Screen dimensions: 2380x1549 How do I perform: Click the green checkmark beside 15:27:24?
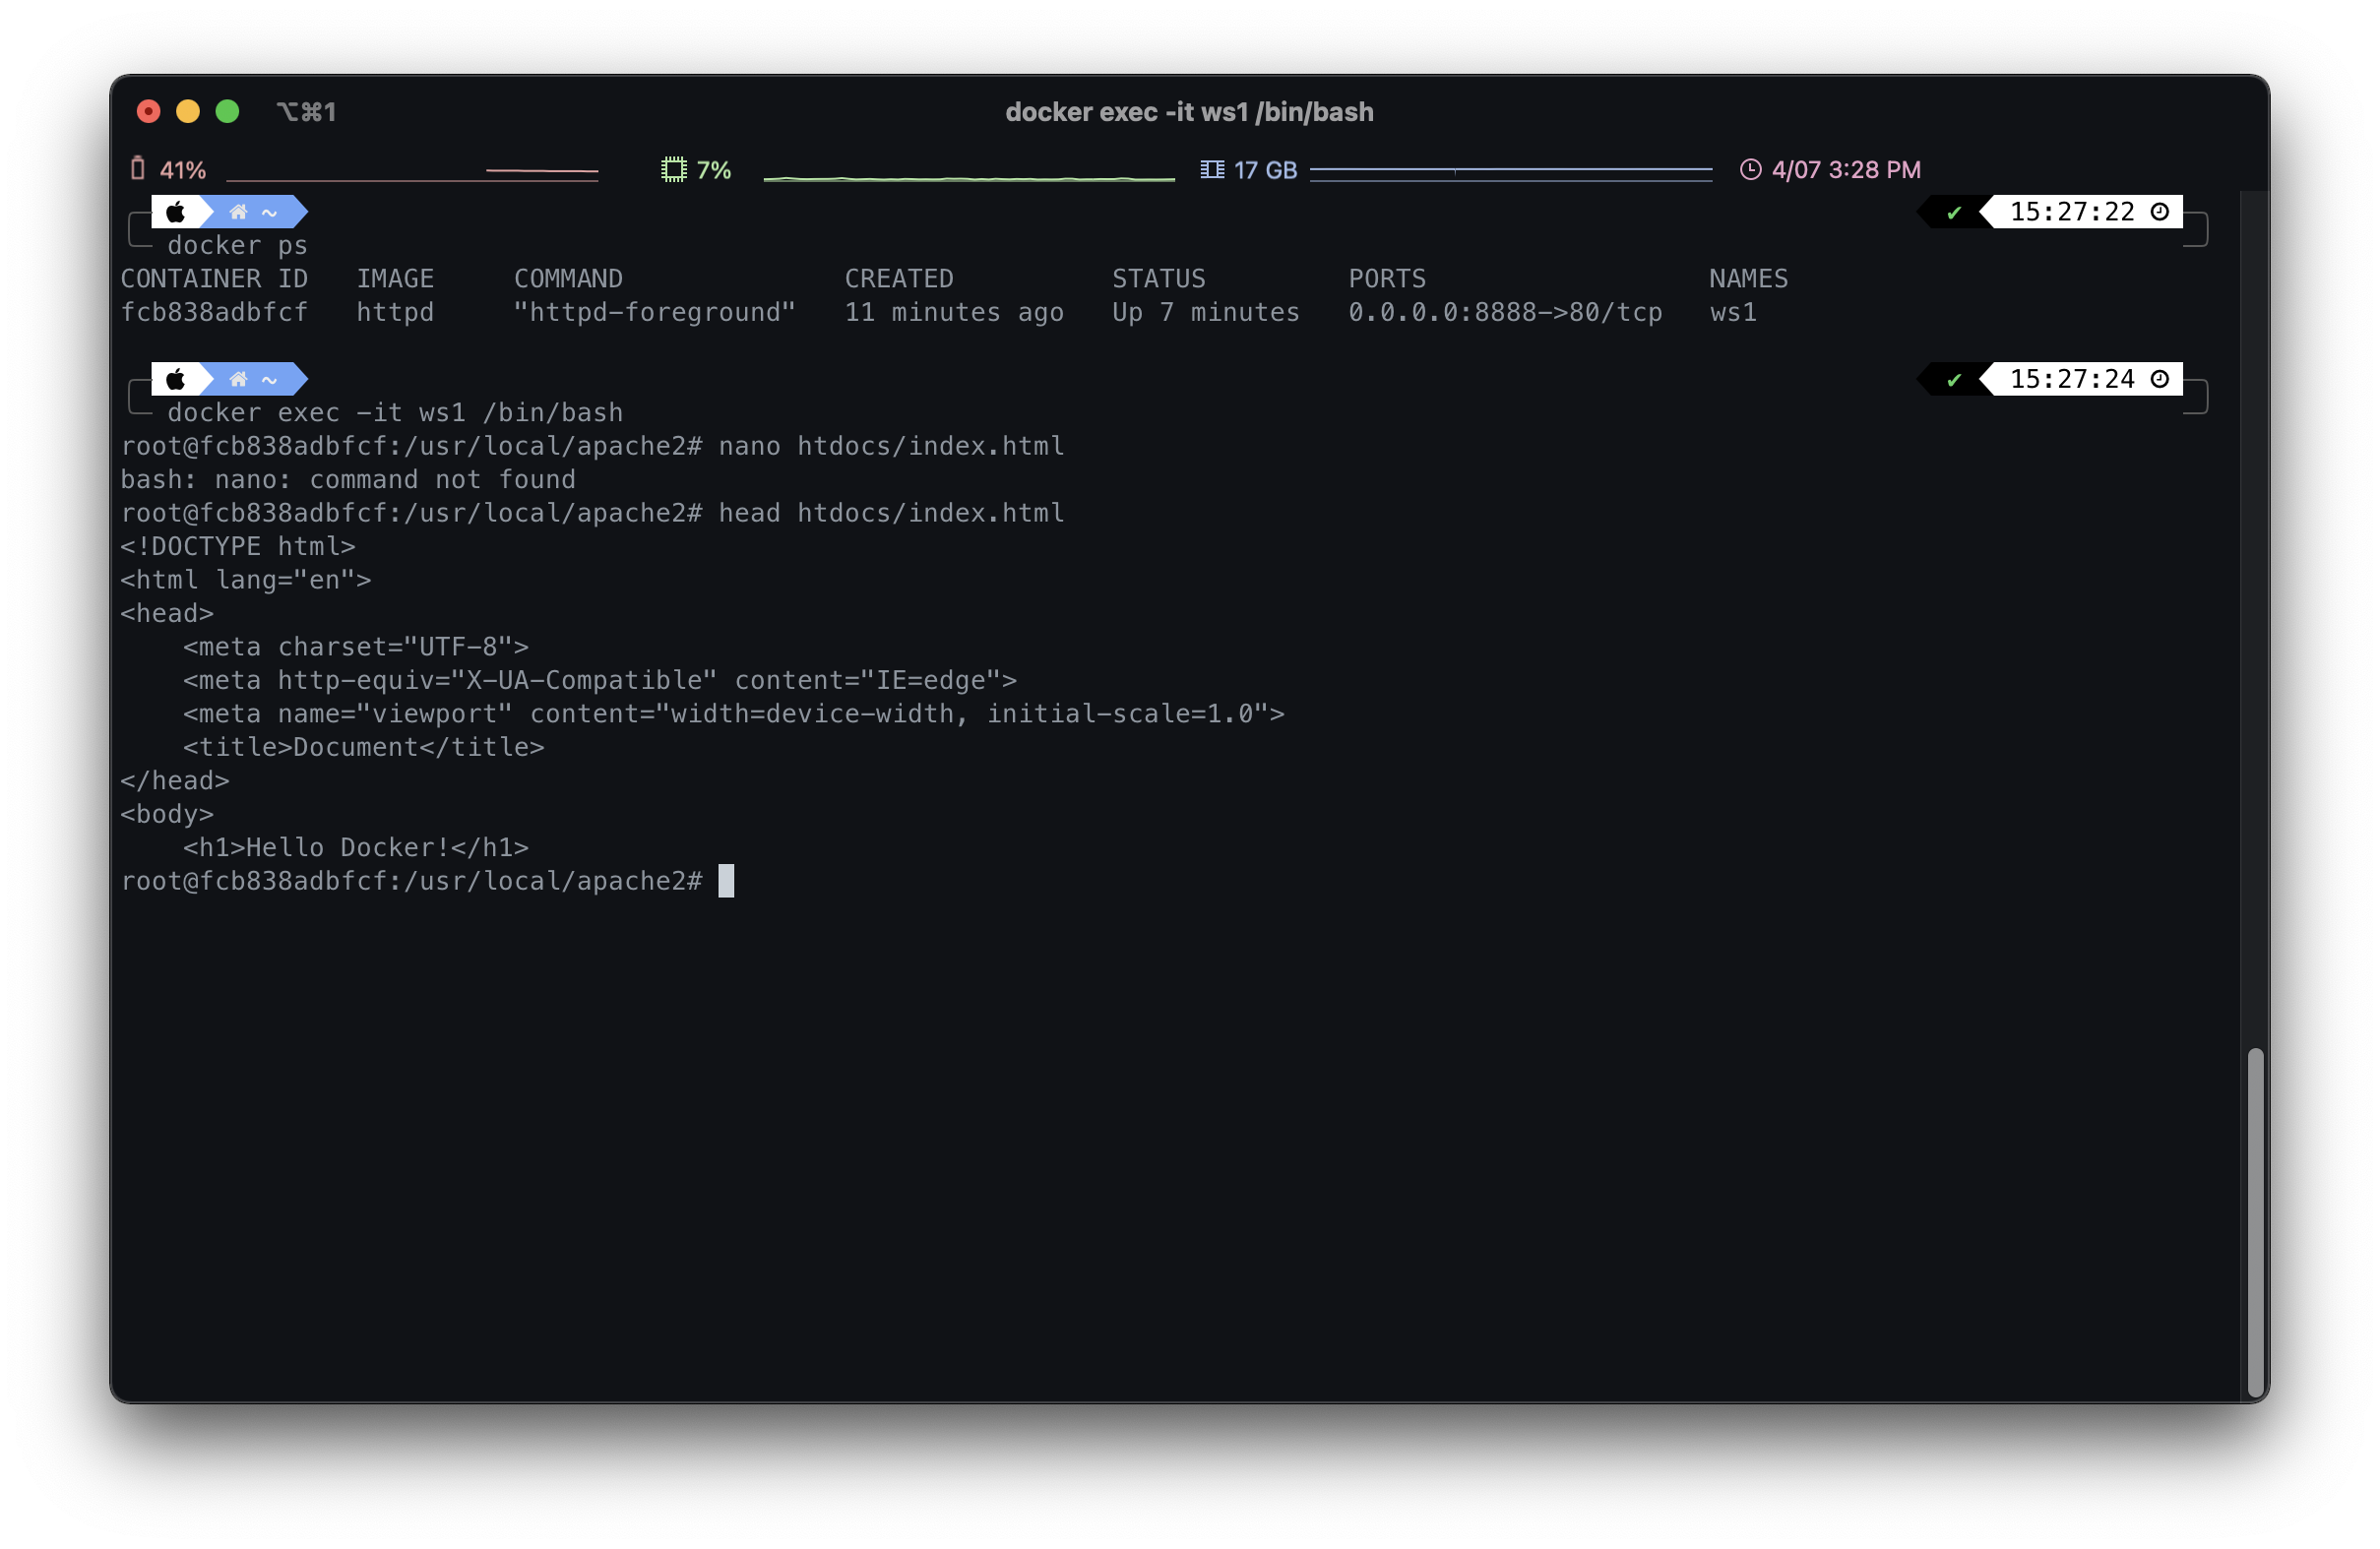(x=1954, y=380)
